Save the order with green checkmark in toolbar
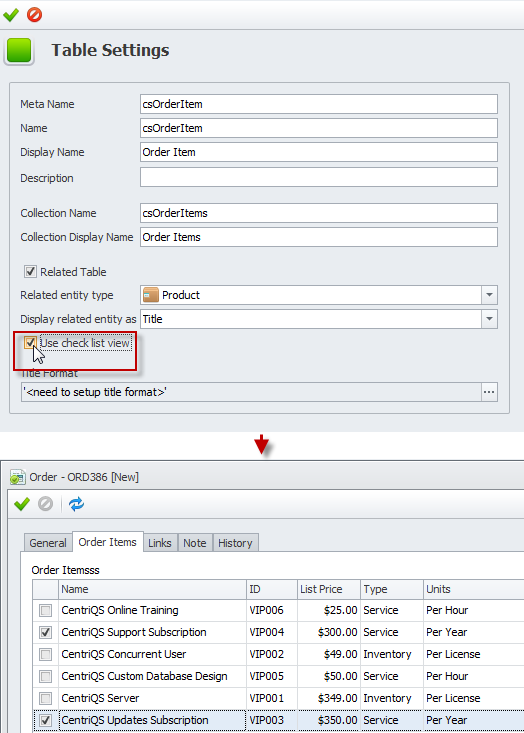The height and width of the screenshot is (733, 524). (x=22, y=504)
